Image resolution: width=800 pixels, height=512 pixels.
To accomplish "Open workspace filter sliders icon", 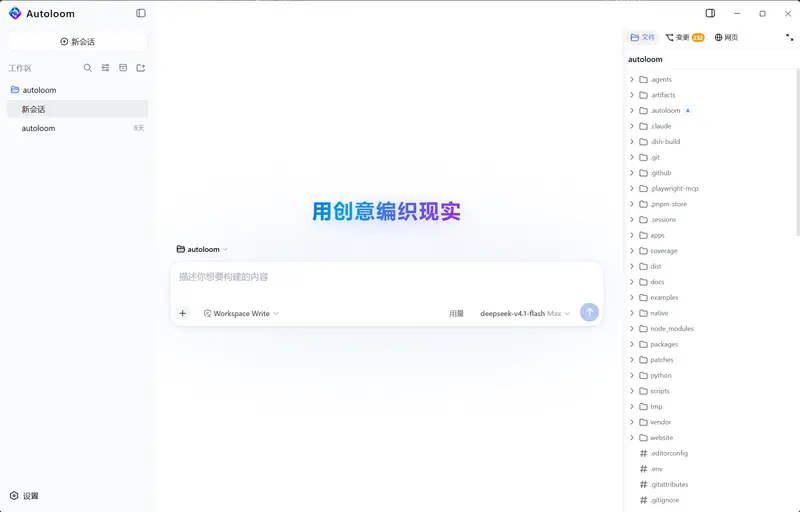I will [x=105, y=68].
